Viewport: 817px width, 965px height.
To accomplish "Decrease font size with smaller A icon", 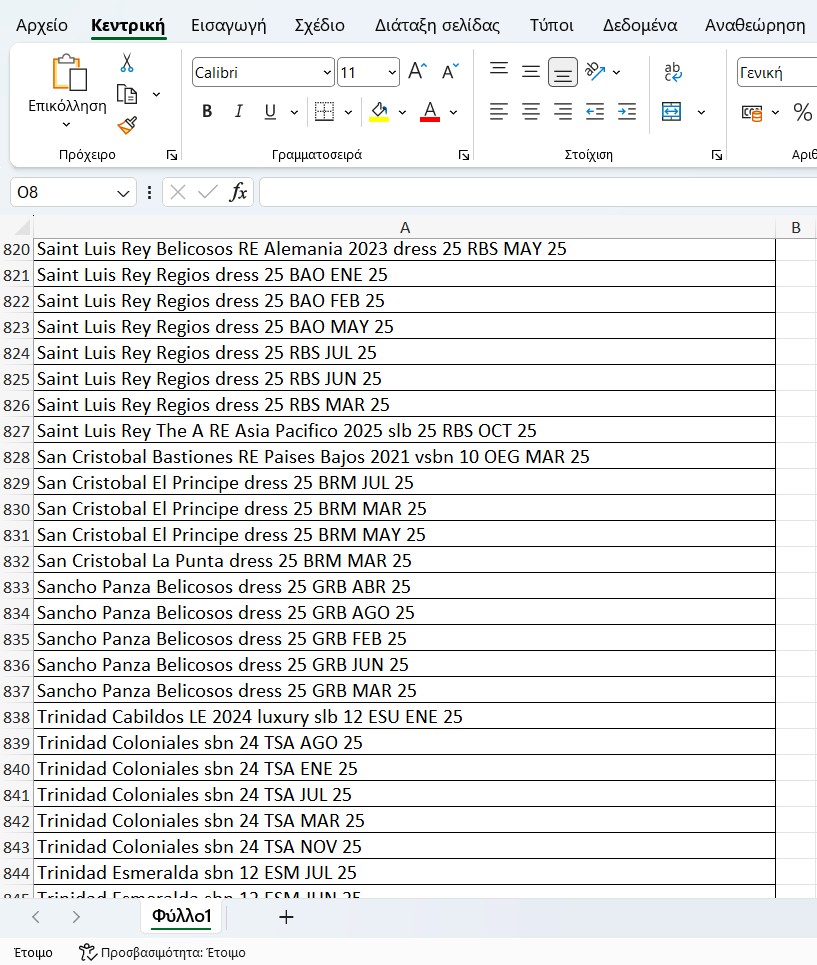I will tap(450, 72).
